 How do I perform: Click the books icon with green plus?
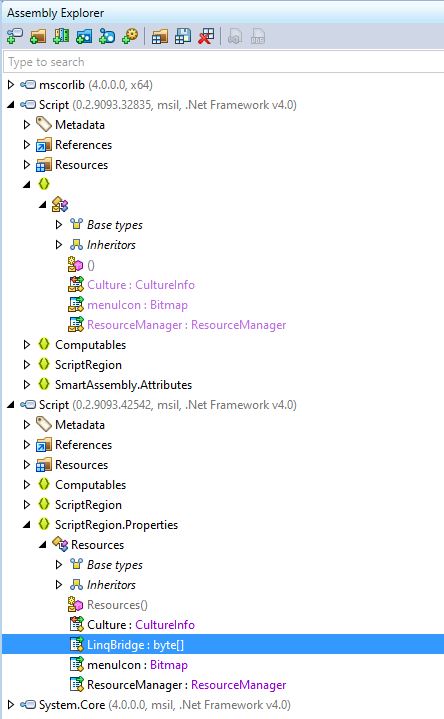point(61,37)
